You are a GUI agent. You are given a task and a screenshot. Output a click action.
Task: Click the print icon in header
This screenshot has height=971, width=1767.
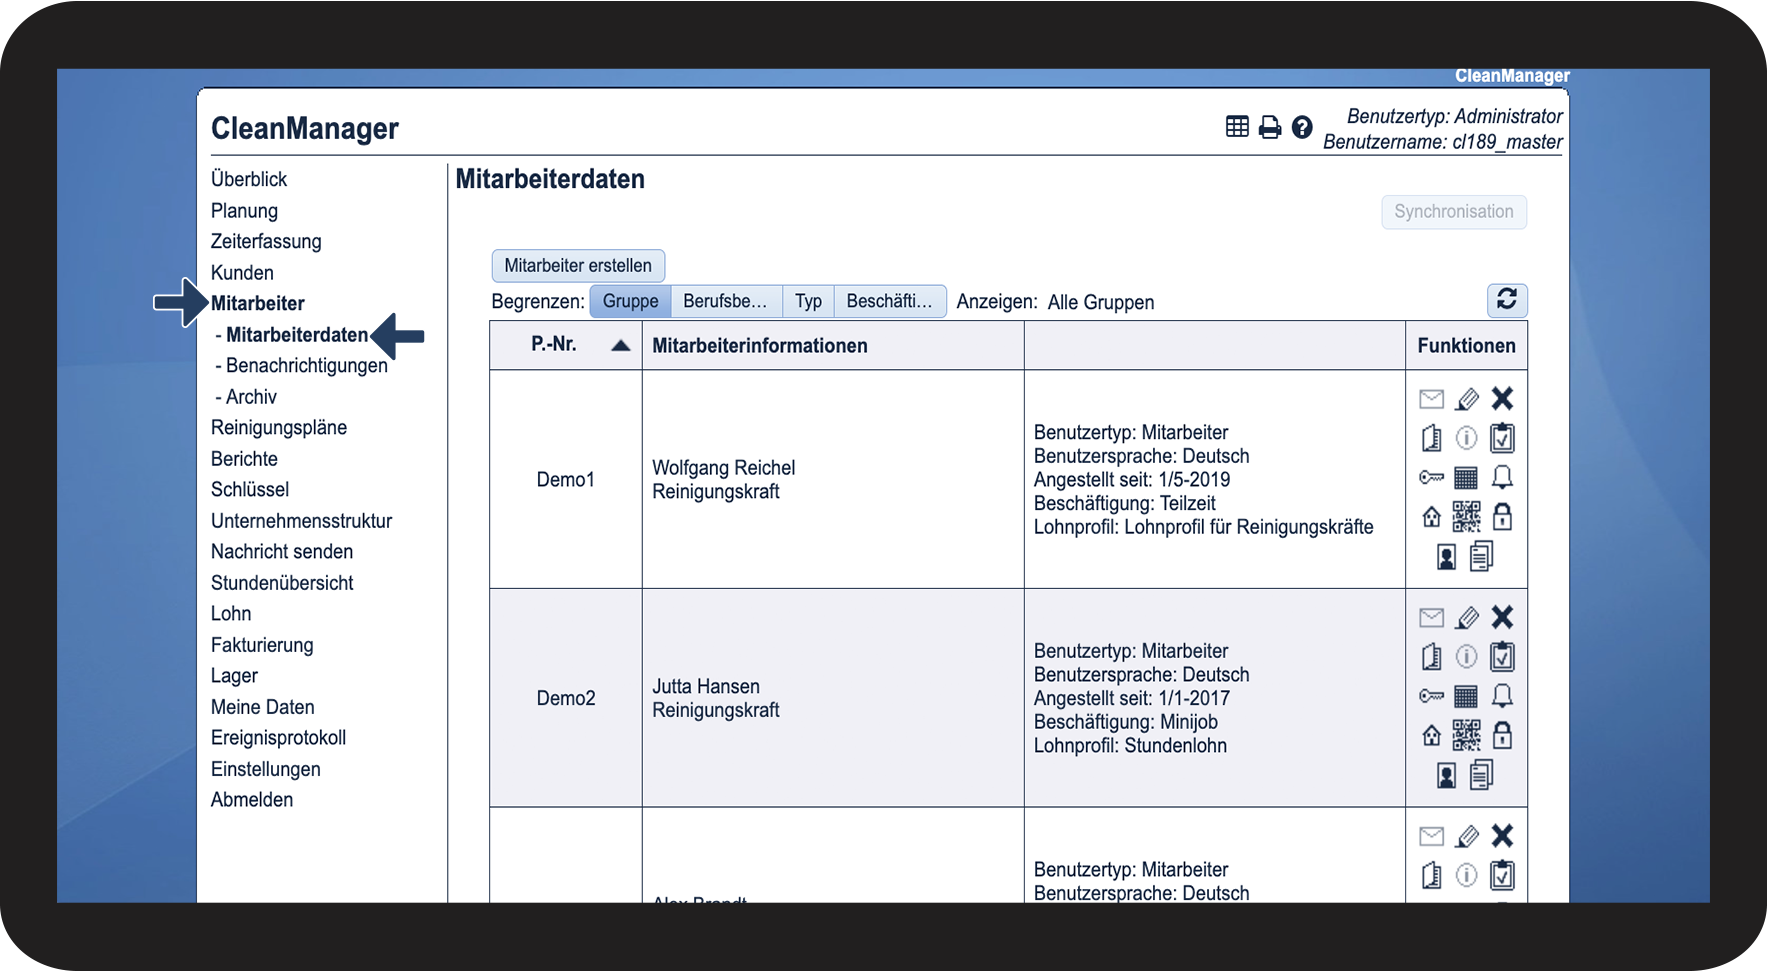(x=1269, y=127)
